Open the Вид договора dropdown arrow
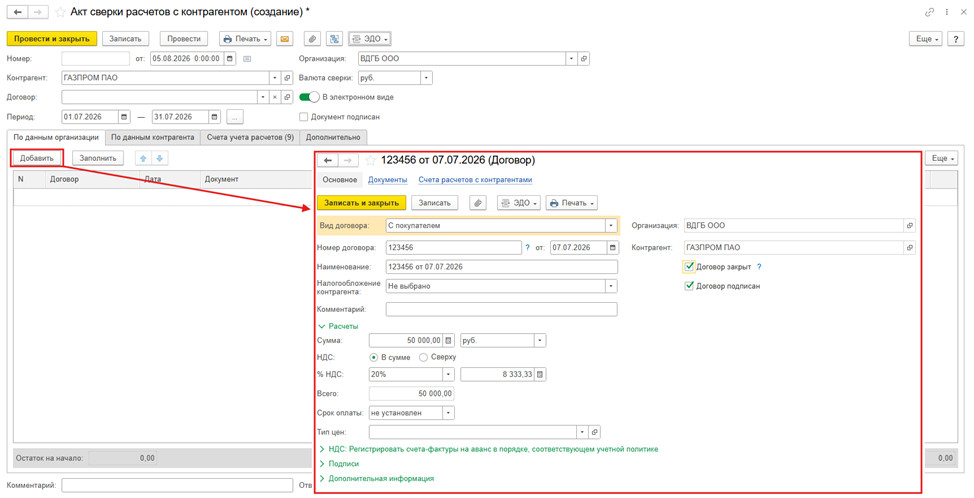Screen dimensions: 974x498 pos(611,225)
